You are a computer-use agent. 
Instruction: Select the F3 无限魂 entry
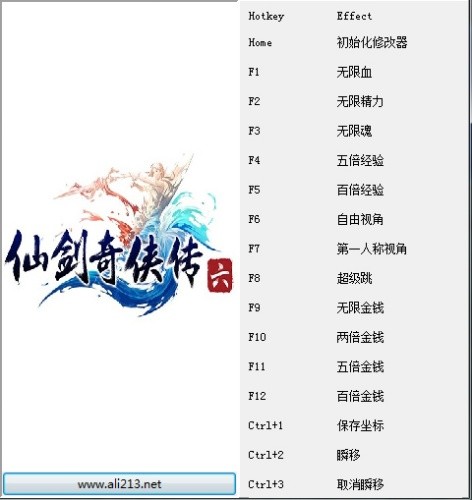[x=354, y=131]
